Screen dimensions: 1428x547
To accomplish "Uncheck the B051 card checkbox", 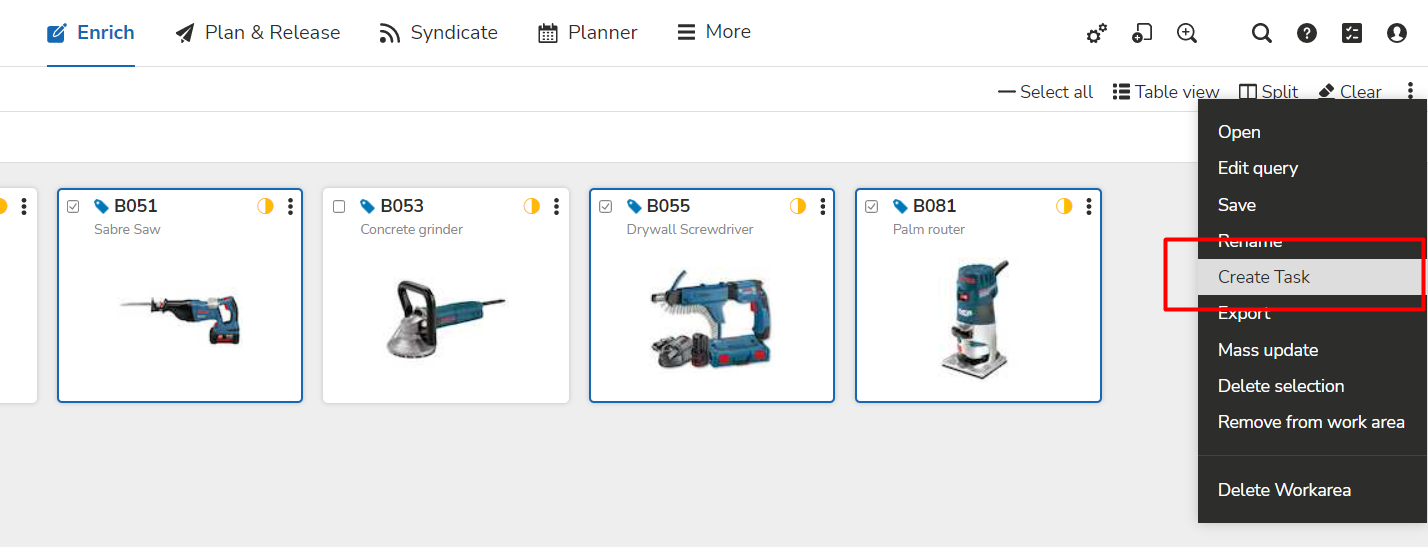I will coord(73,206).
